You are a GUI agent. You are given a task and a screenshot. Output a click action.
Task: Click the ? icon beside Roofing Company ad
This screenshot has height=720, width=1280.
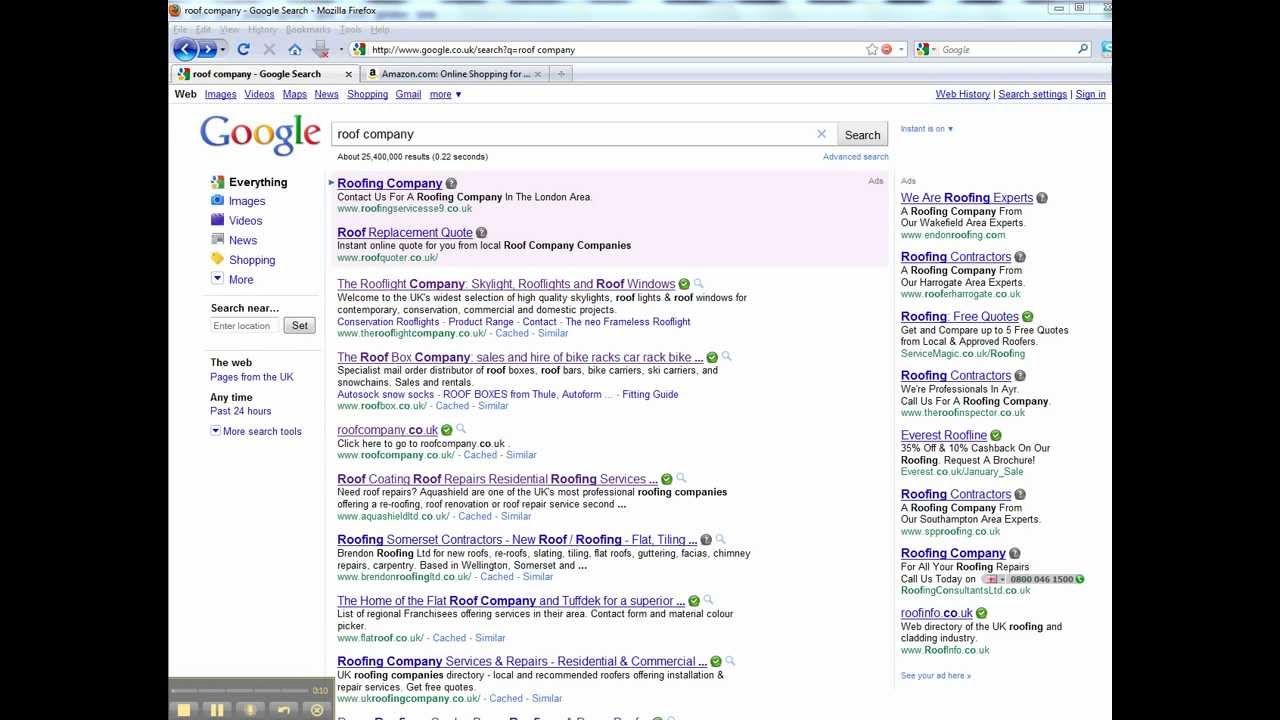451,184
